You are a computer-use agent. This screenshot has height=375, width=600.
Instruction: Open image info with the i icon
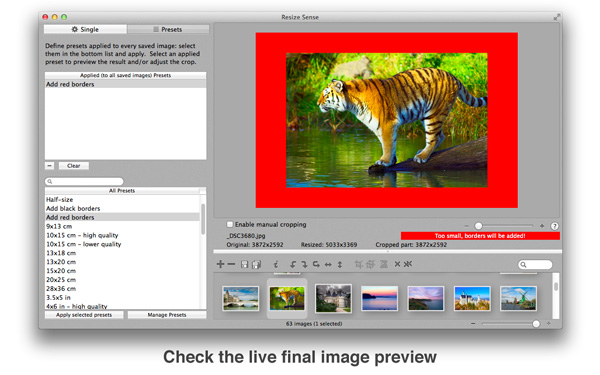tap(276, 264)
